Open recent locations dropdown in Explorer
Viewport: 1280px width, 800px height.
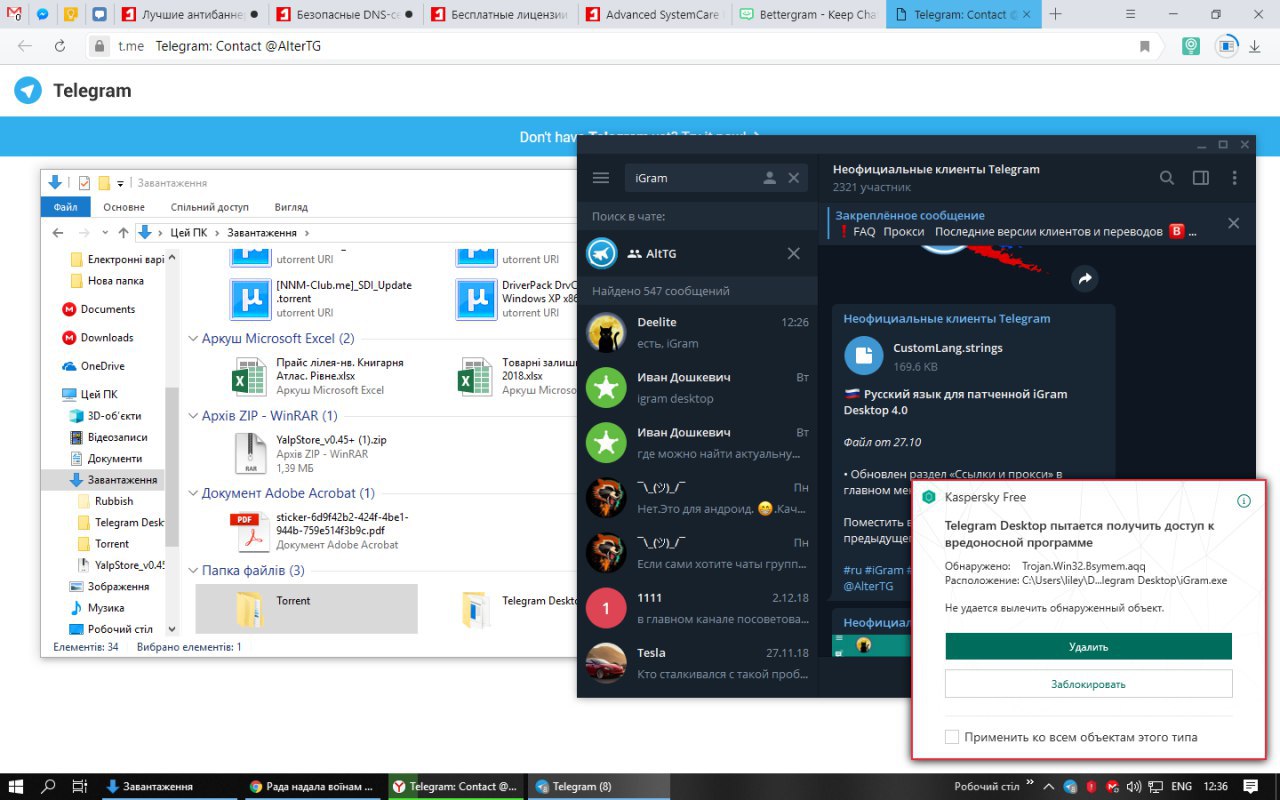(106, 233)
